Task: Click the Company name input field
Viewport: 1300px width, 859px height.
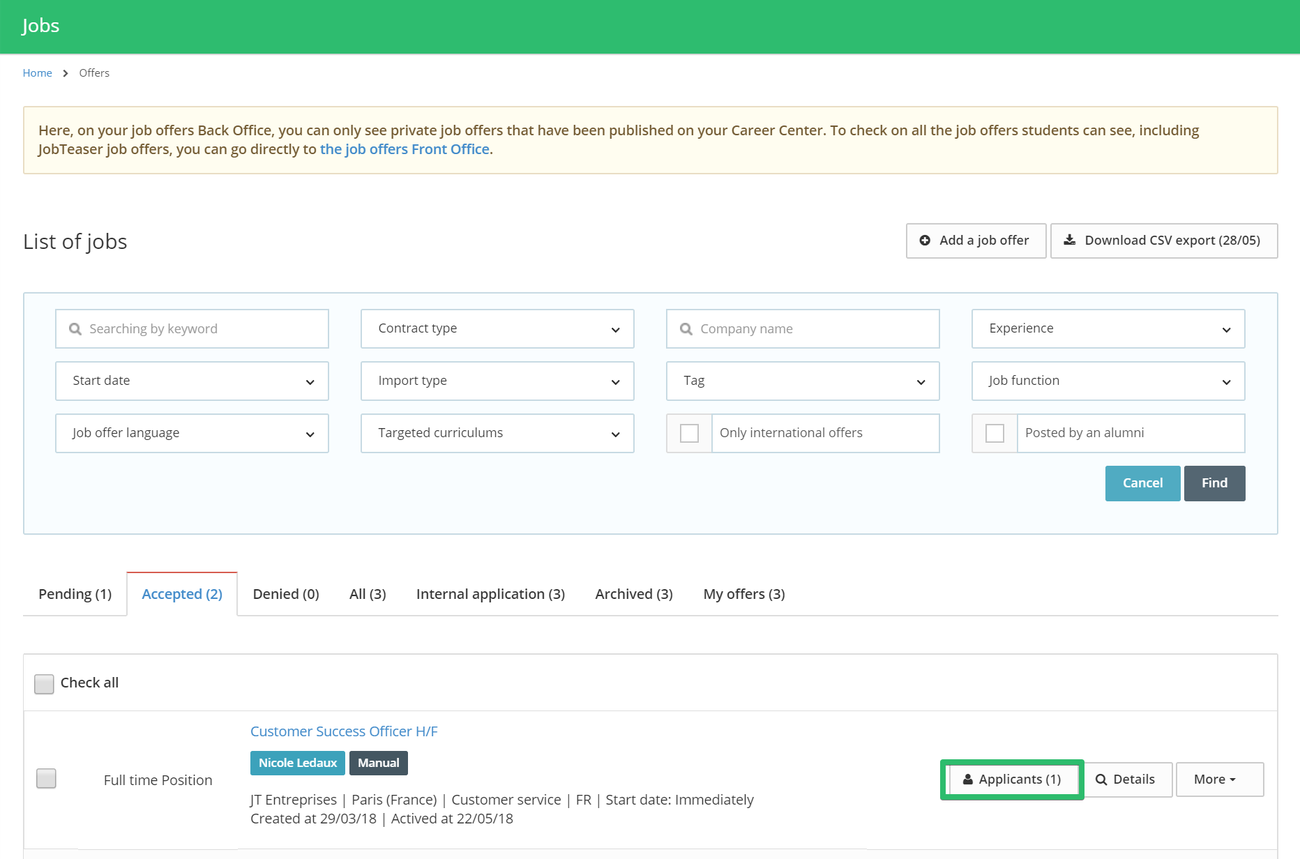Action: click(x=803, y=329)
